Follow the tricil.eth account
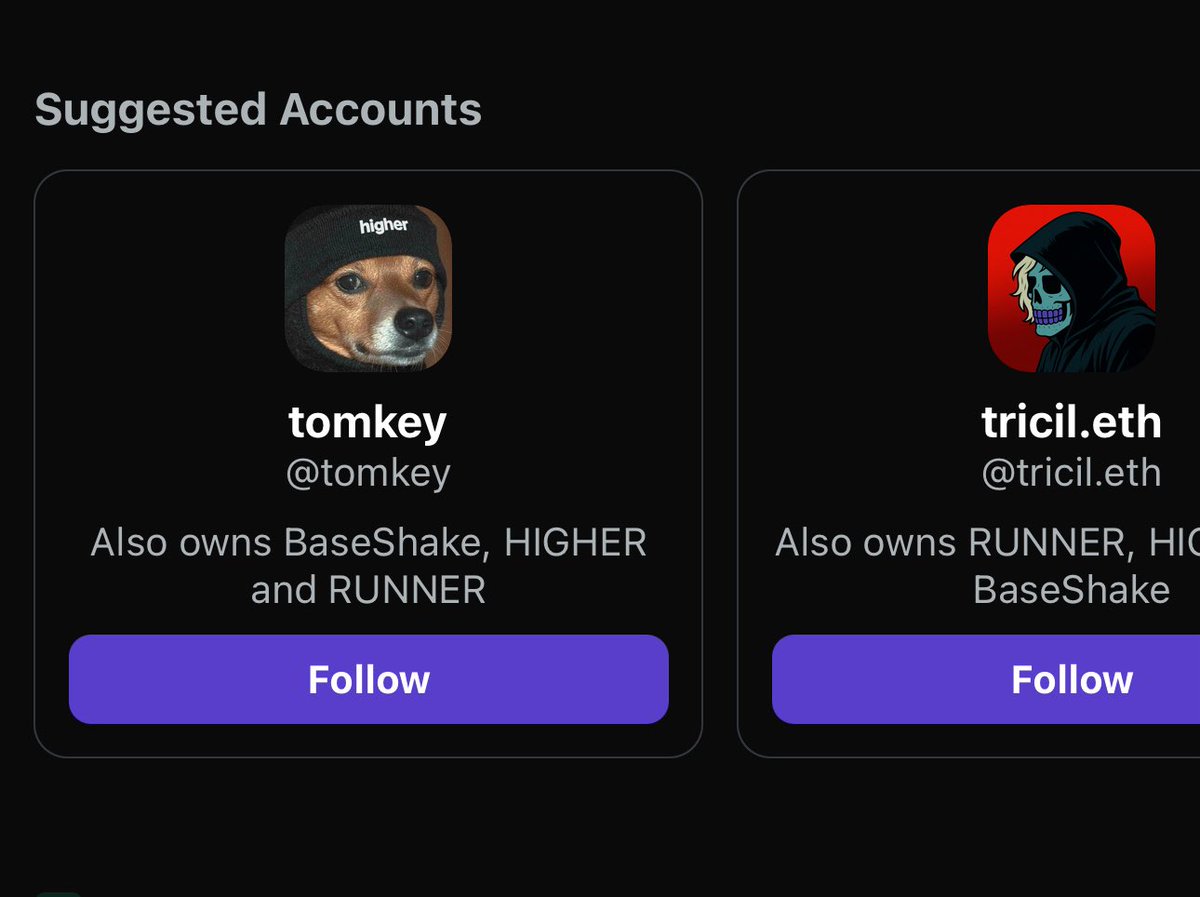The width and height of the screenshot is (1200, 897). (x=986, y=679)
